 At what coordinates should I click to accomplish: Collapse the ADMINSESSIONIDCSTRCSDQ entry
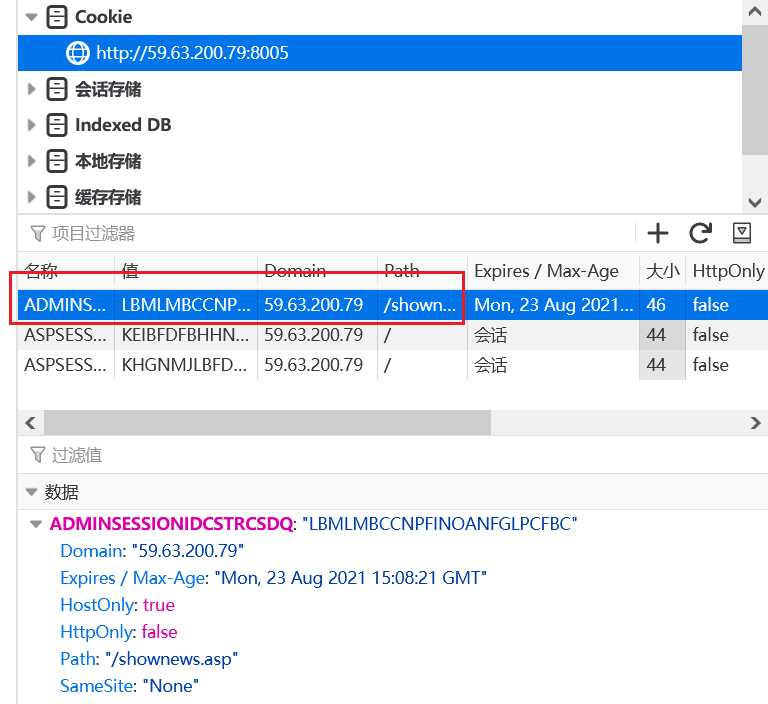(x=35, y=524)
